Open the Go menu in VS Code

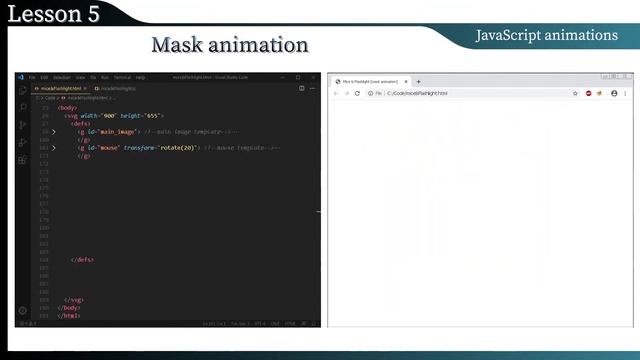click(93, 77)
